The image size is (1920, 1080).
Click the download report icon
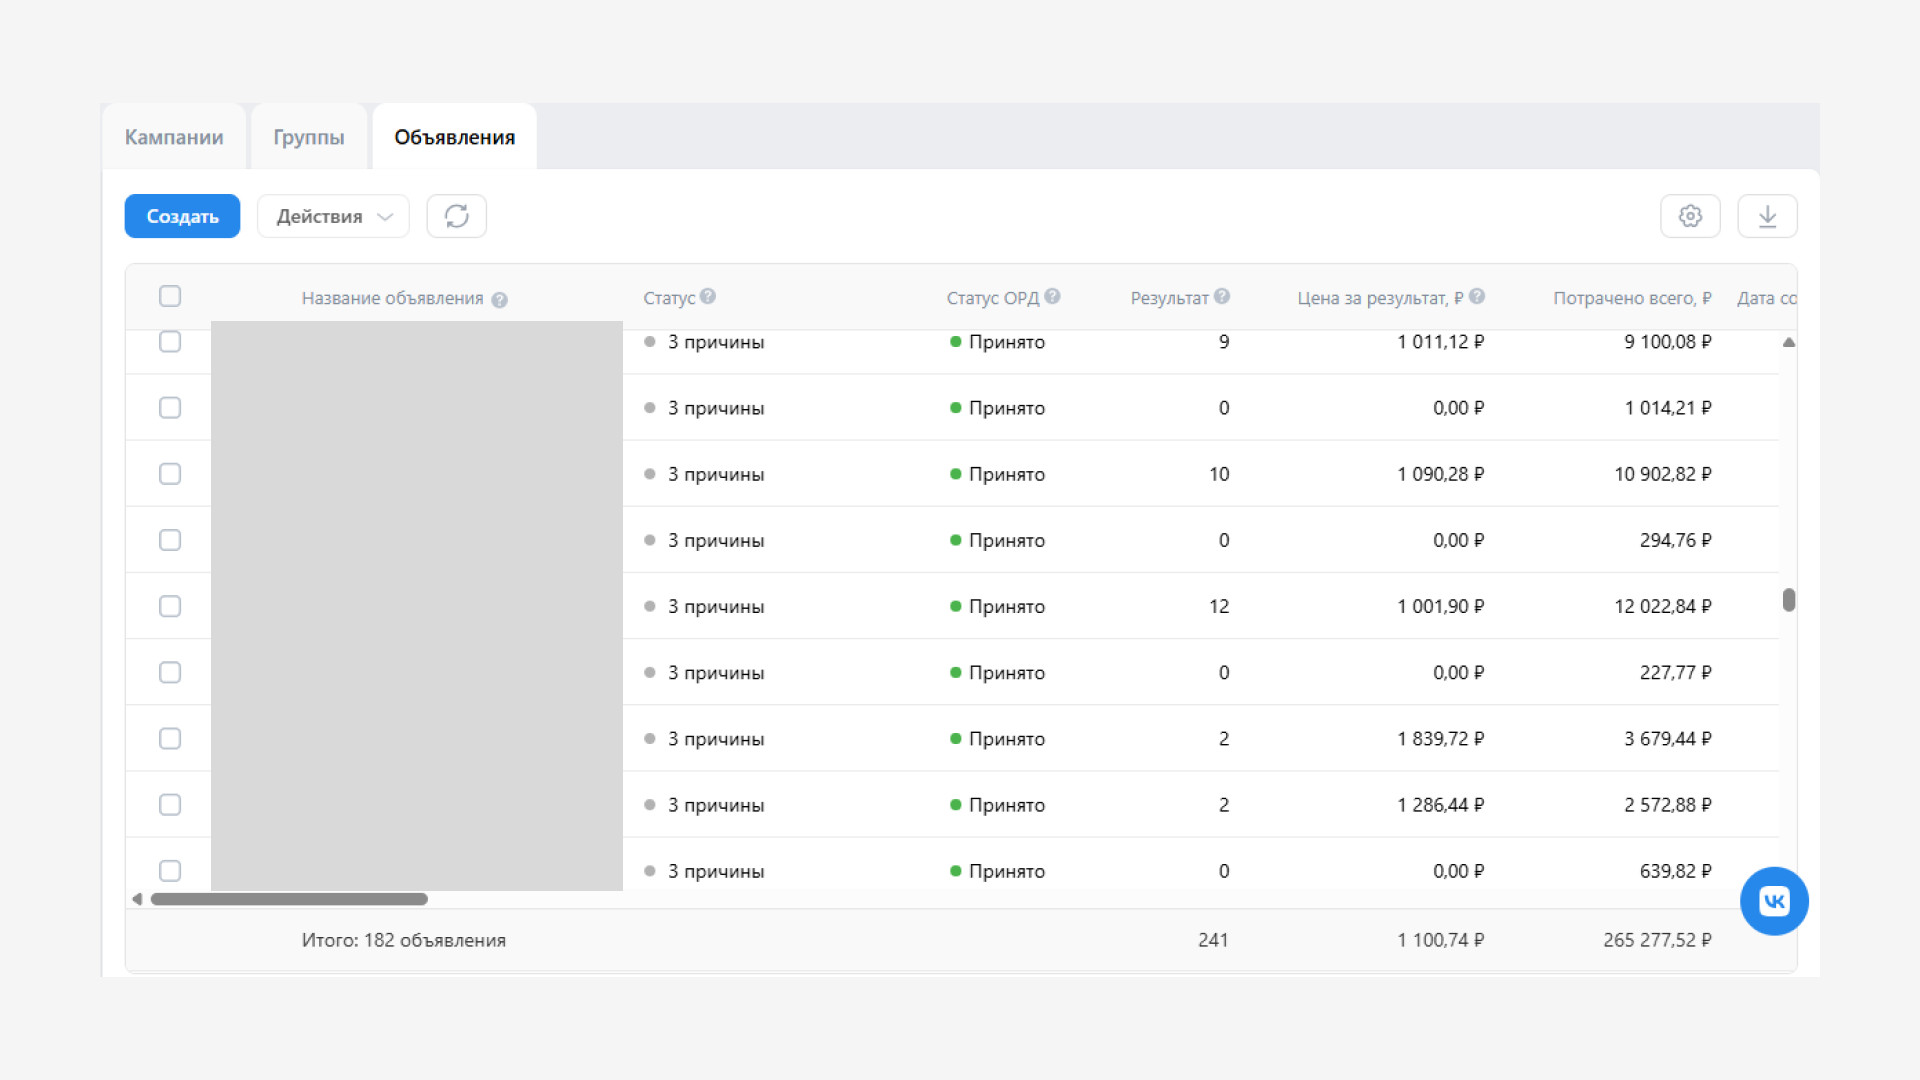point(1767,216)
